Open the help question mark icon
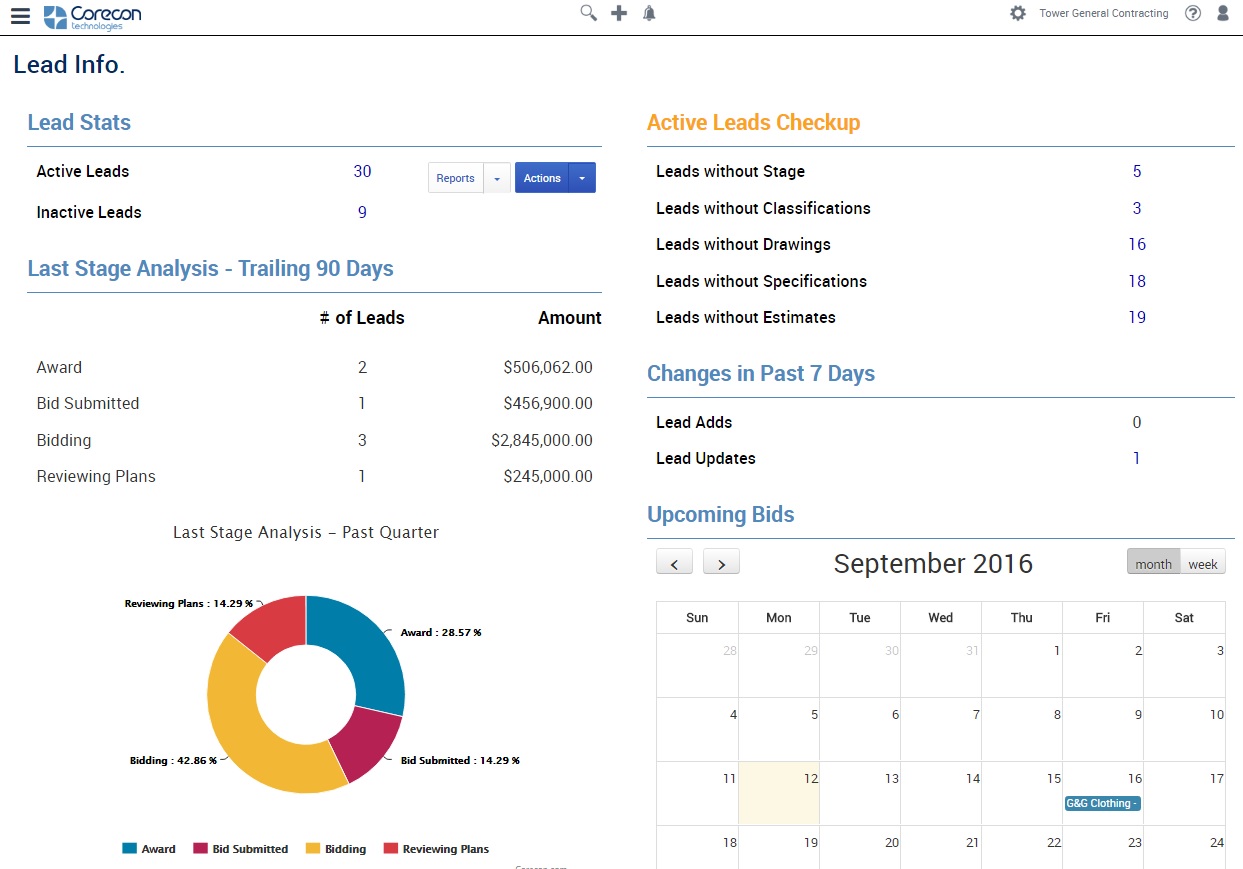The width and height of the screenshot is (1243, 869). point(1192,13)
